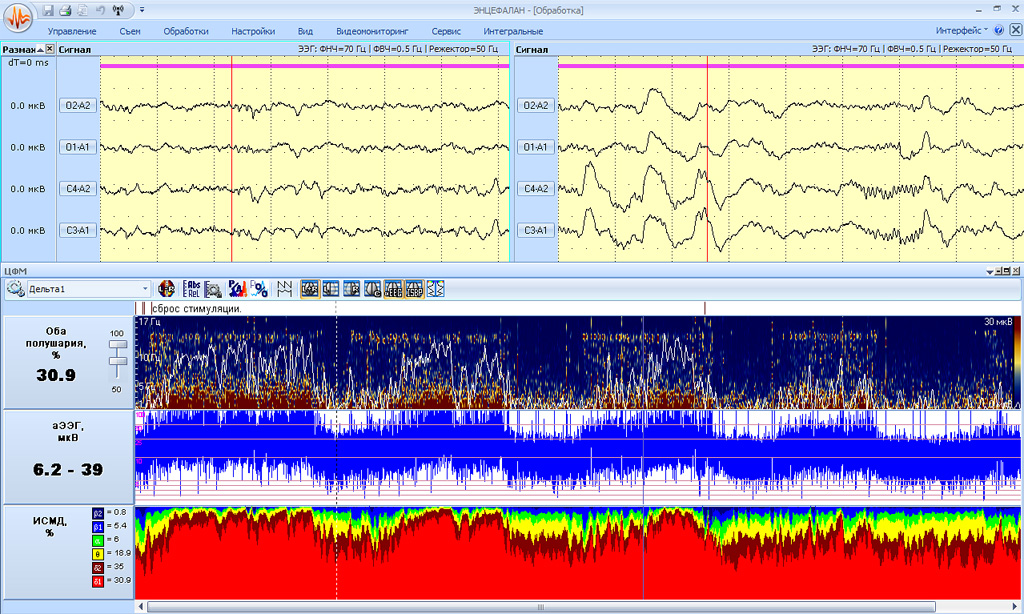Click the gear icon beside Дельта1 box
Screen dimensions: 1024x614
click(16, 289)
